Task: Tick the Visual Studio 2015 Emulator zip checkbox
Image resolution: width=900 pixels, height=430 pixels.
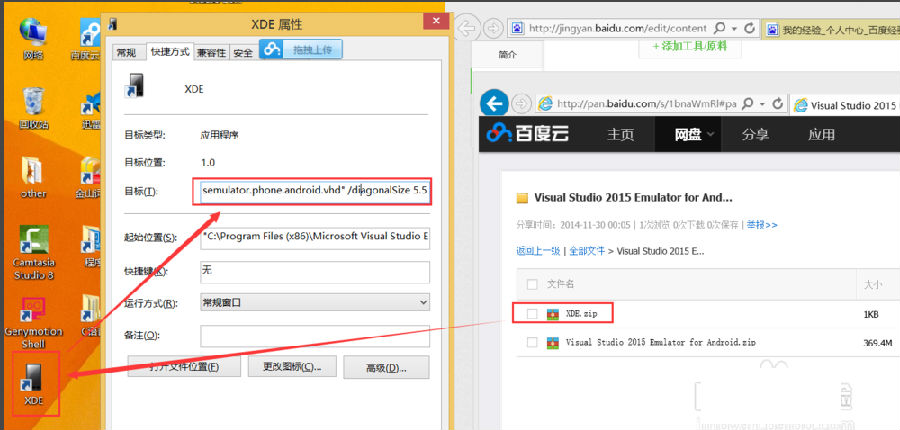Action: tap(532, 343)
